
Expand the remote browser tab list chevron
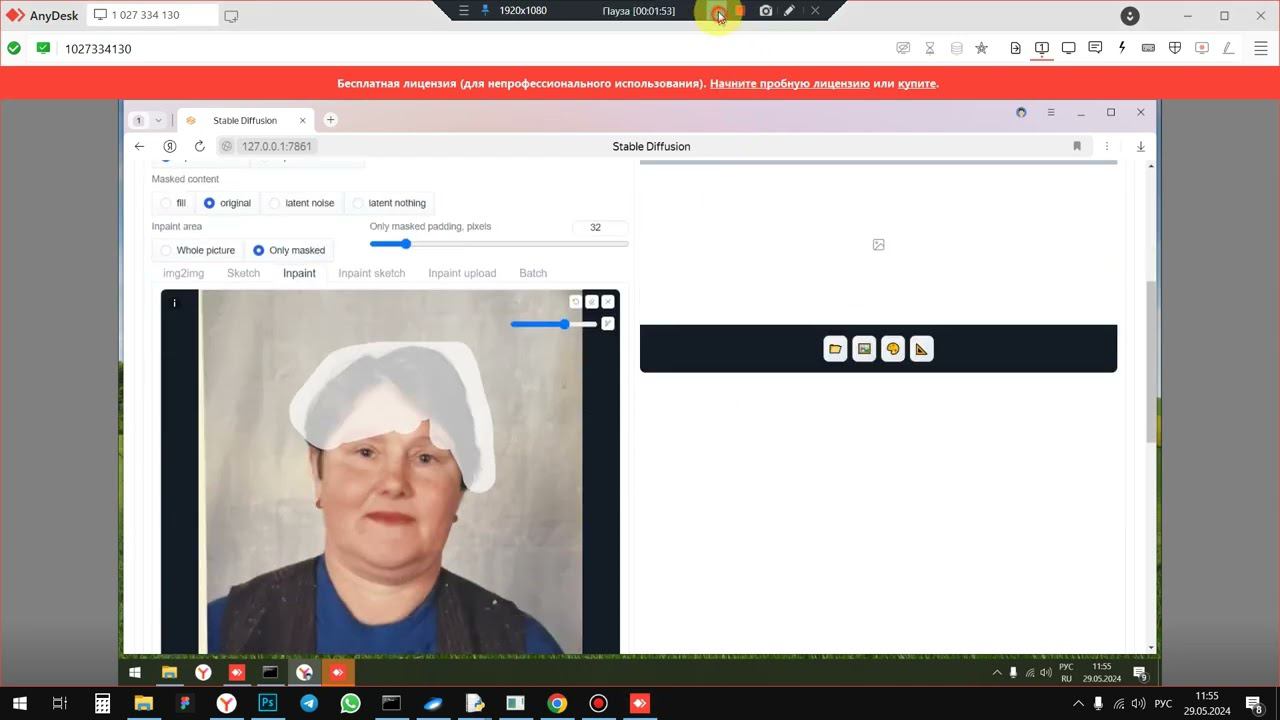(x=158, y=120)
